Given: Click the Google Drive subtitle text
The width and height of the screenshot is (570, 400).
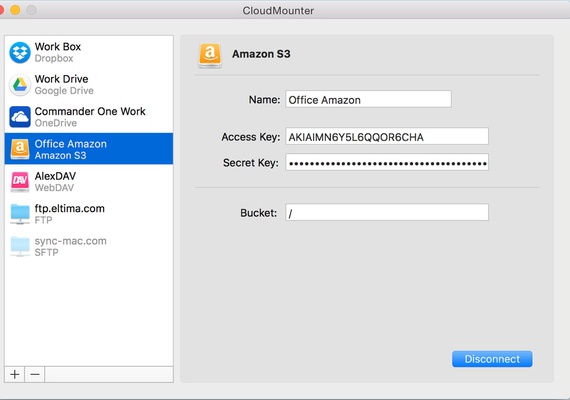Looking at the screenshot, I should pyautogui.click(x=64, y=91).
